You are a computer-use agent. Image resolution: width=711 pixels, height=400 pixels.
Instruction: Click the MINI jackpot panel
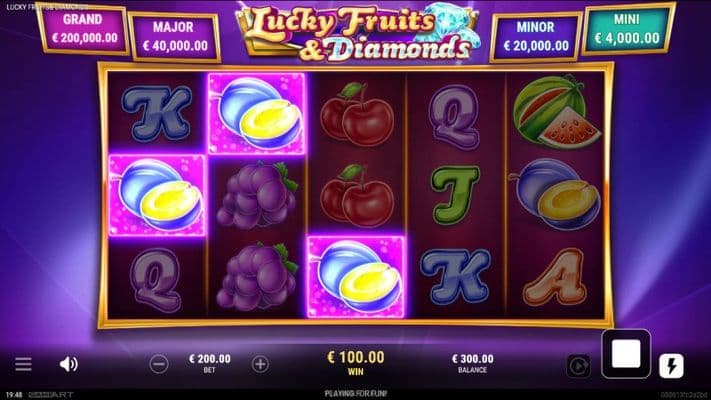pos(628,29)
